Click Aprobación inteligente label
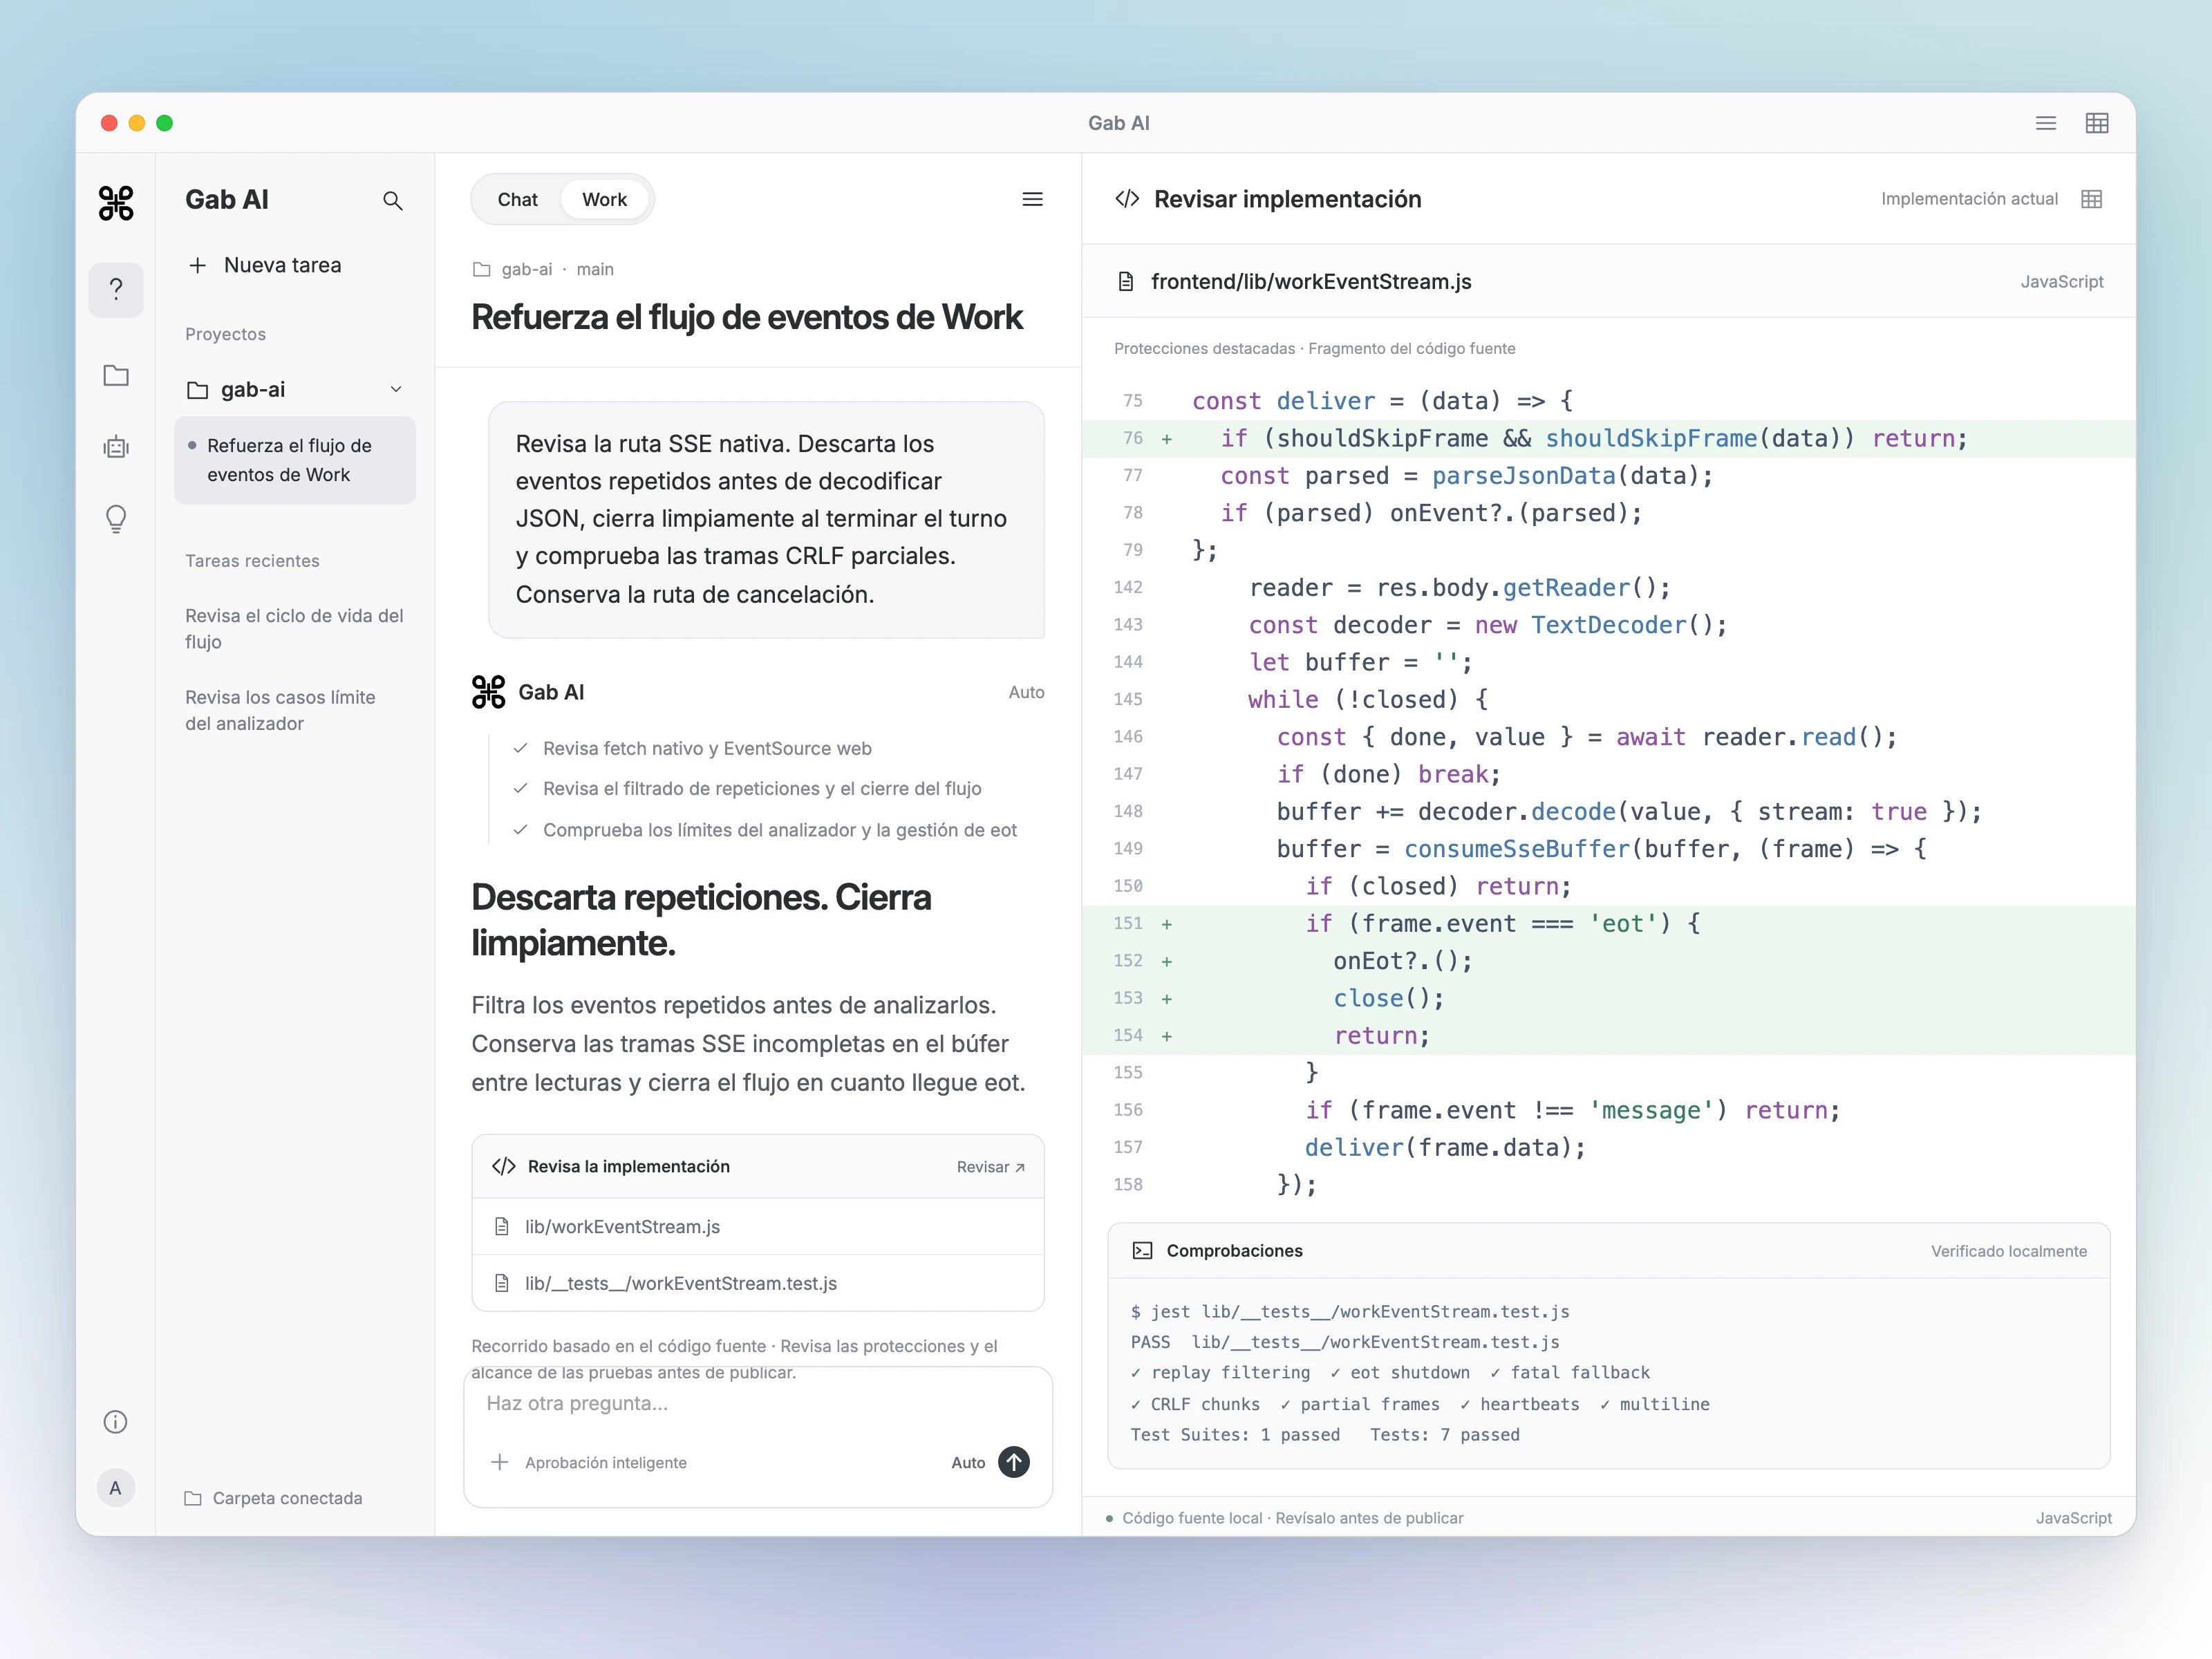 click(x=606, y=1462)
